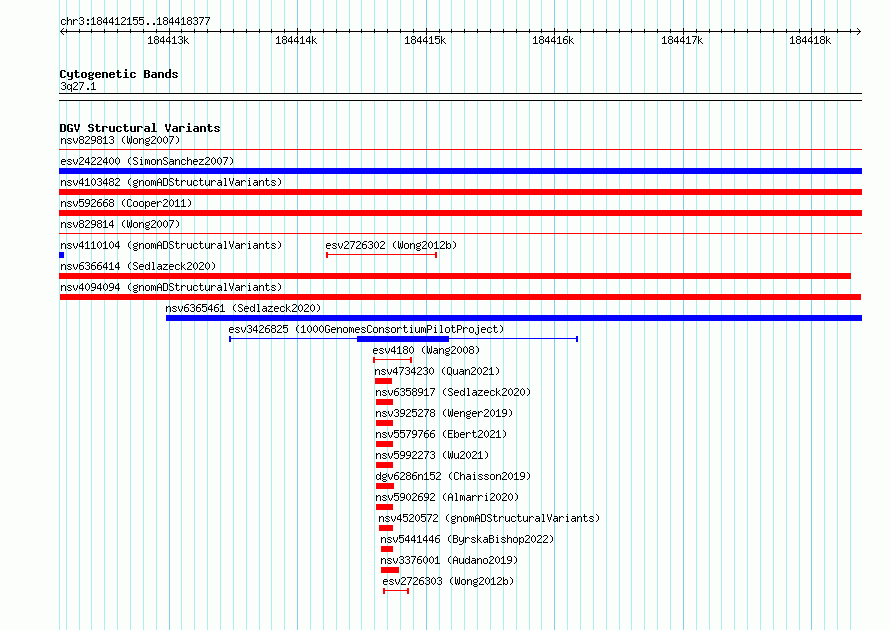Select the nsv5992273 red variant block
890x630 pixels.
[384, 465]
